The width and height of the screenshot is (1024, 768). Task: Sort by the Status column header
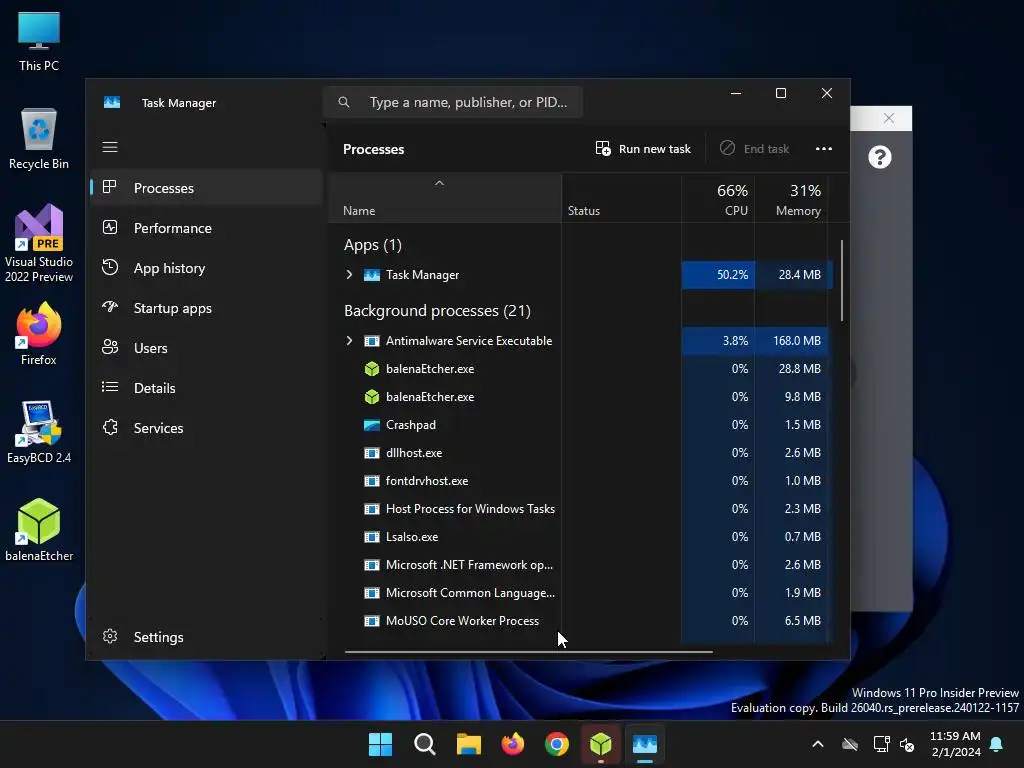pyautogui.click(x=621, y=199)
